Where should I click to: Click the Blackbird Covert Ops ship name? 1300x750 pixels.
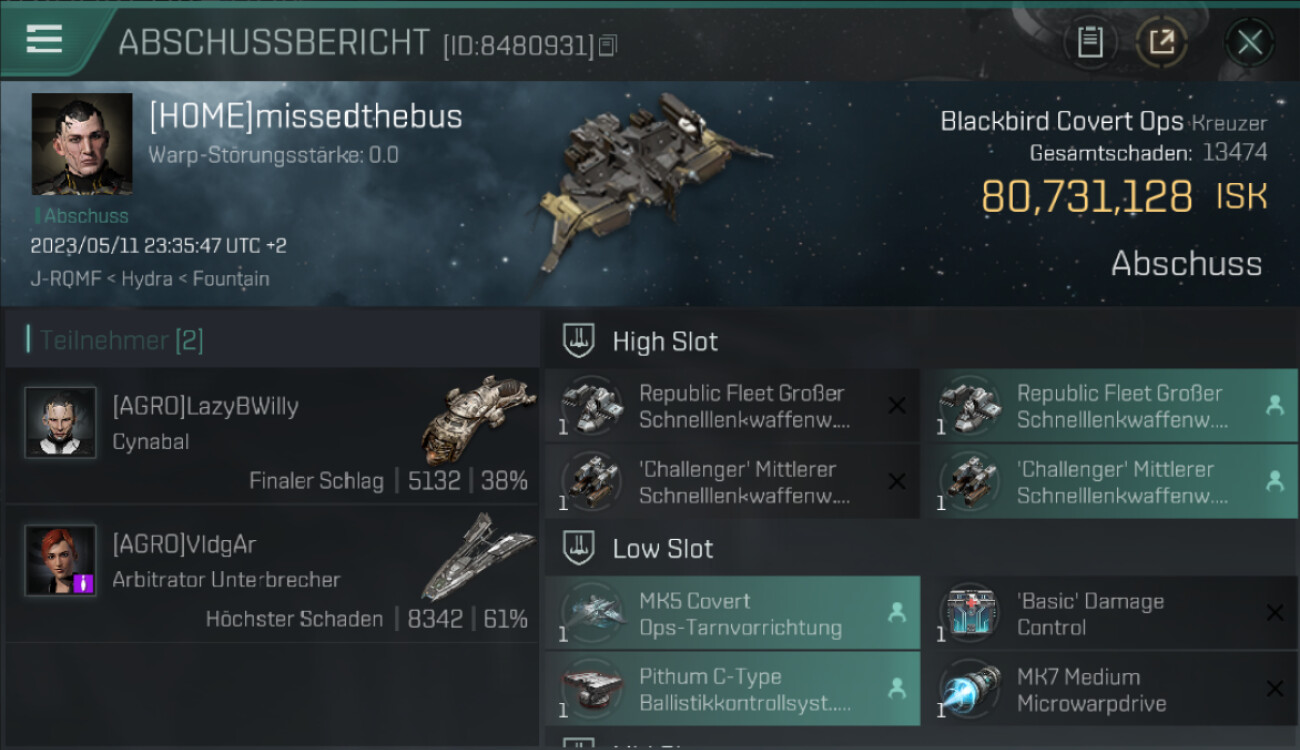(x=1061, y=122)
